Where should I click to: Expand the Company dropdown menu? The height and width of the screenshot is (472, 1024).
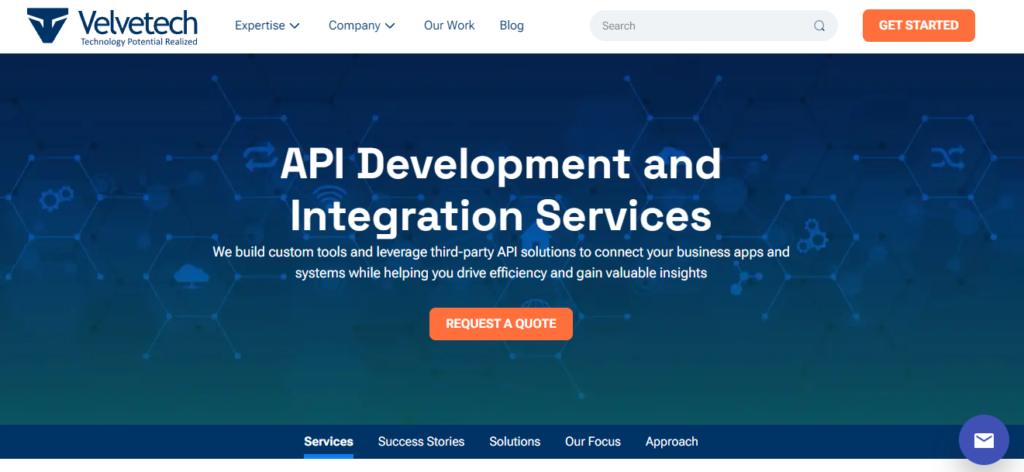pyautogui.click(x=361, y=26)
